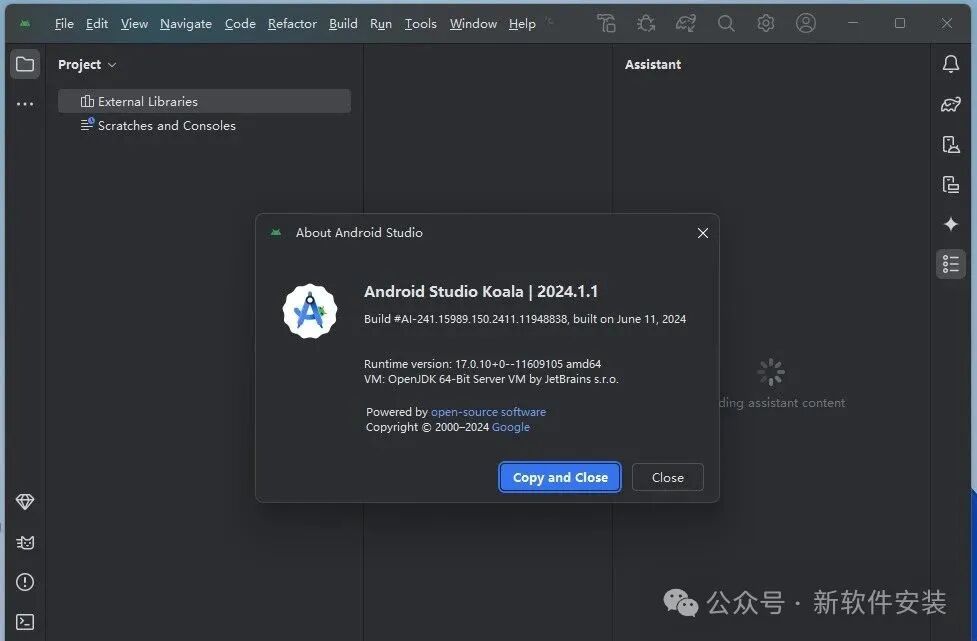Open IDE settings gear icon
977x641 pixels.
click(x=766, y=24)
